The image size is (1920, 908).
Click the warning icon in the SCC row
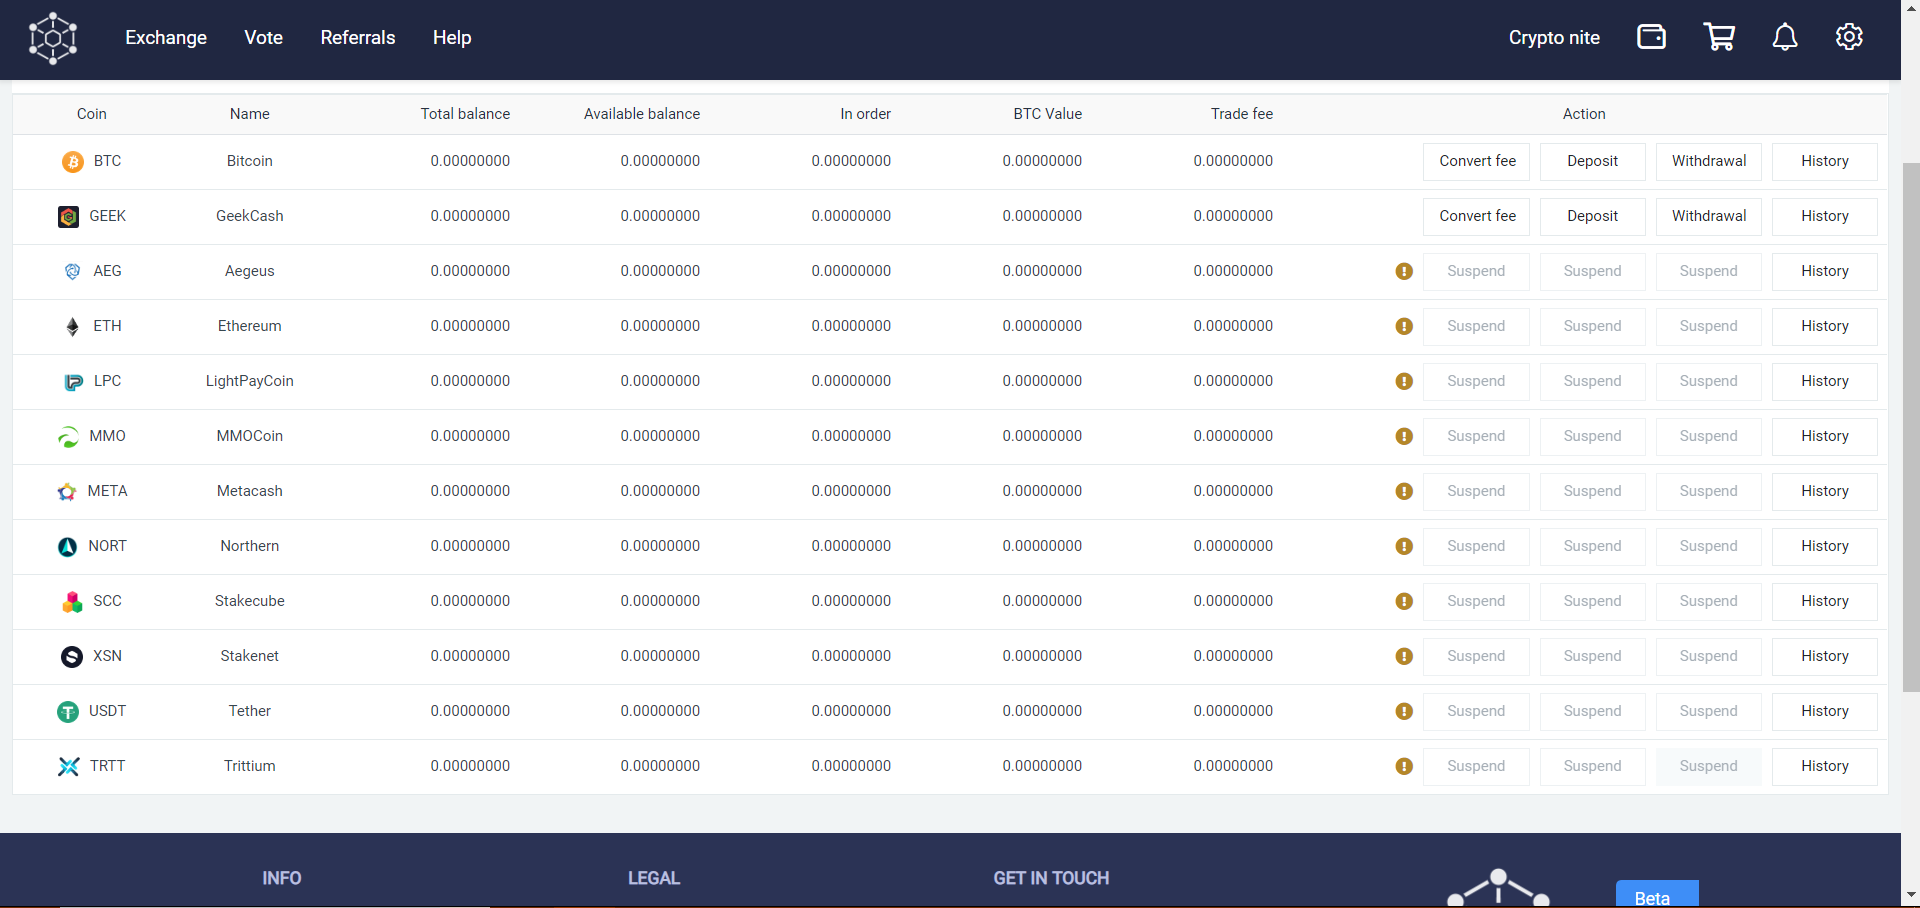coord(1404,602)
